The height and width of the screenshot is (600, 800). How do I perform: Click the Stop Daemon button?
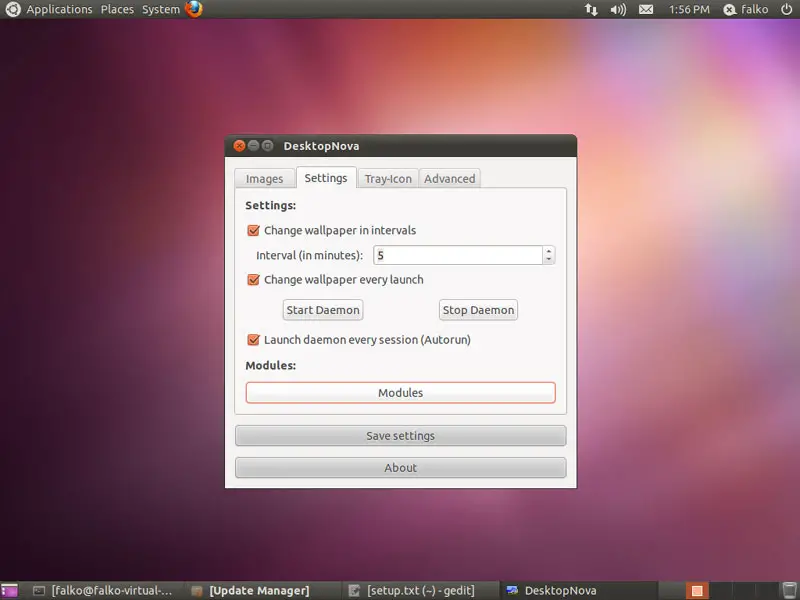479,310
